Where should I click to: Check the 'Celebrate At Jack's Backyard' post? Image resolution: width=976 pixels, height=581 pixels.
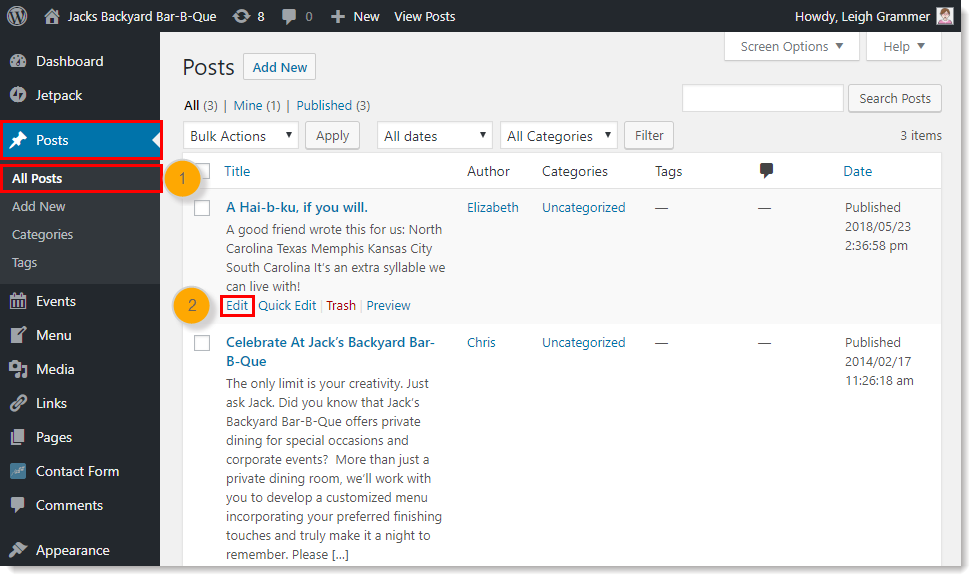202,343
